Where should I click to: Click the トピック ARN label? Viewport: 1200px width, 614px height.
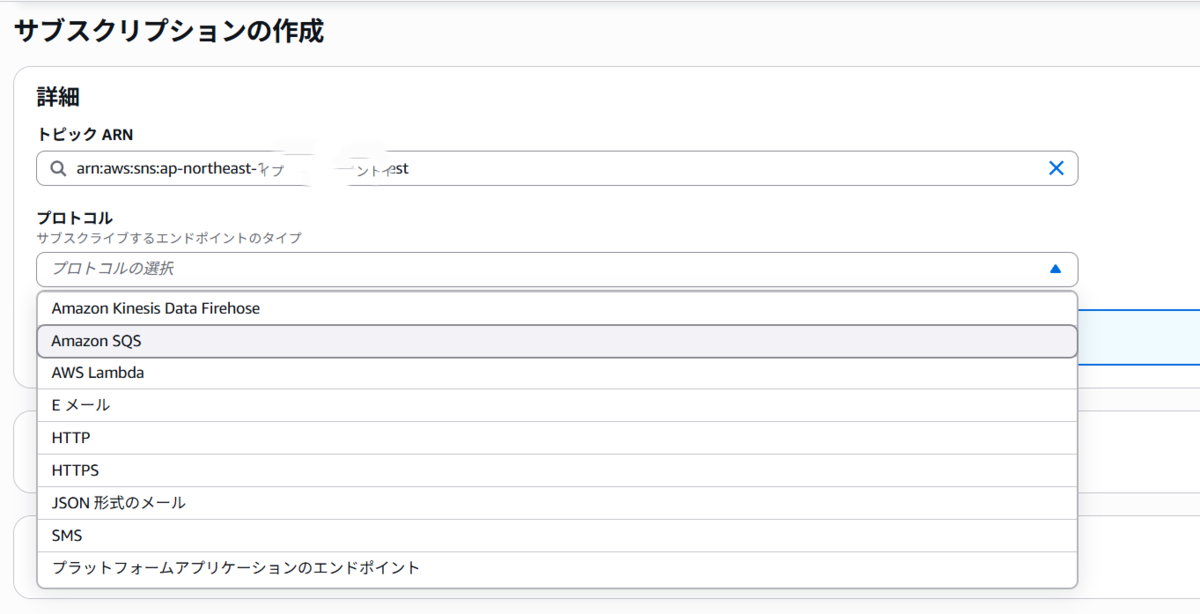(x=85, y=134)
